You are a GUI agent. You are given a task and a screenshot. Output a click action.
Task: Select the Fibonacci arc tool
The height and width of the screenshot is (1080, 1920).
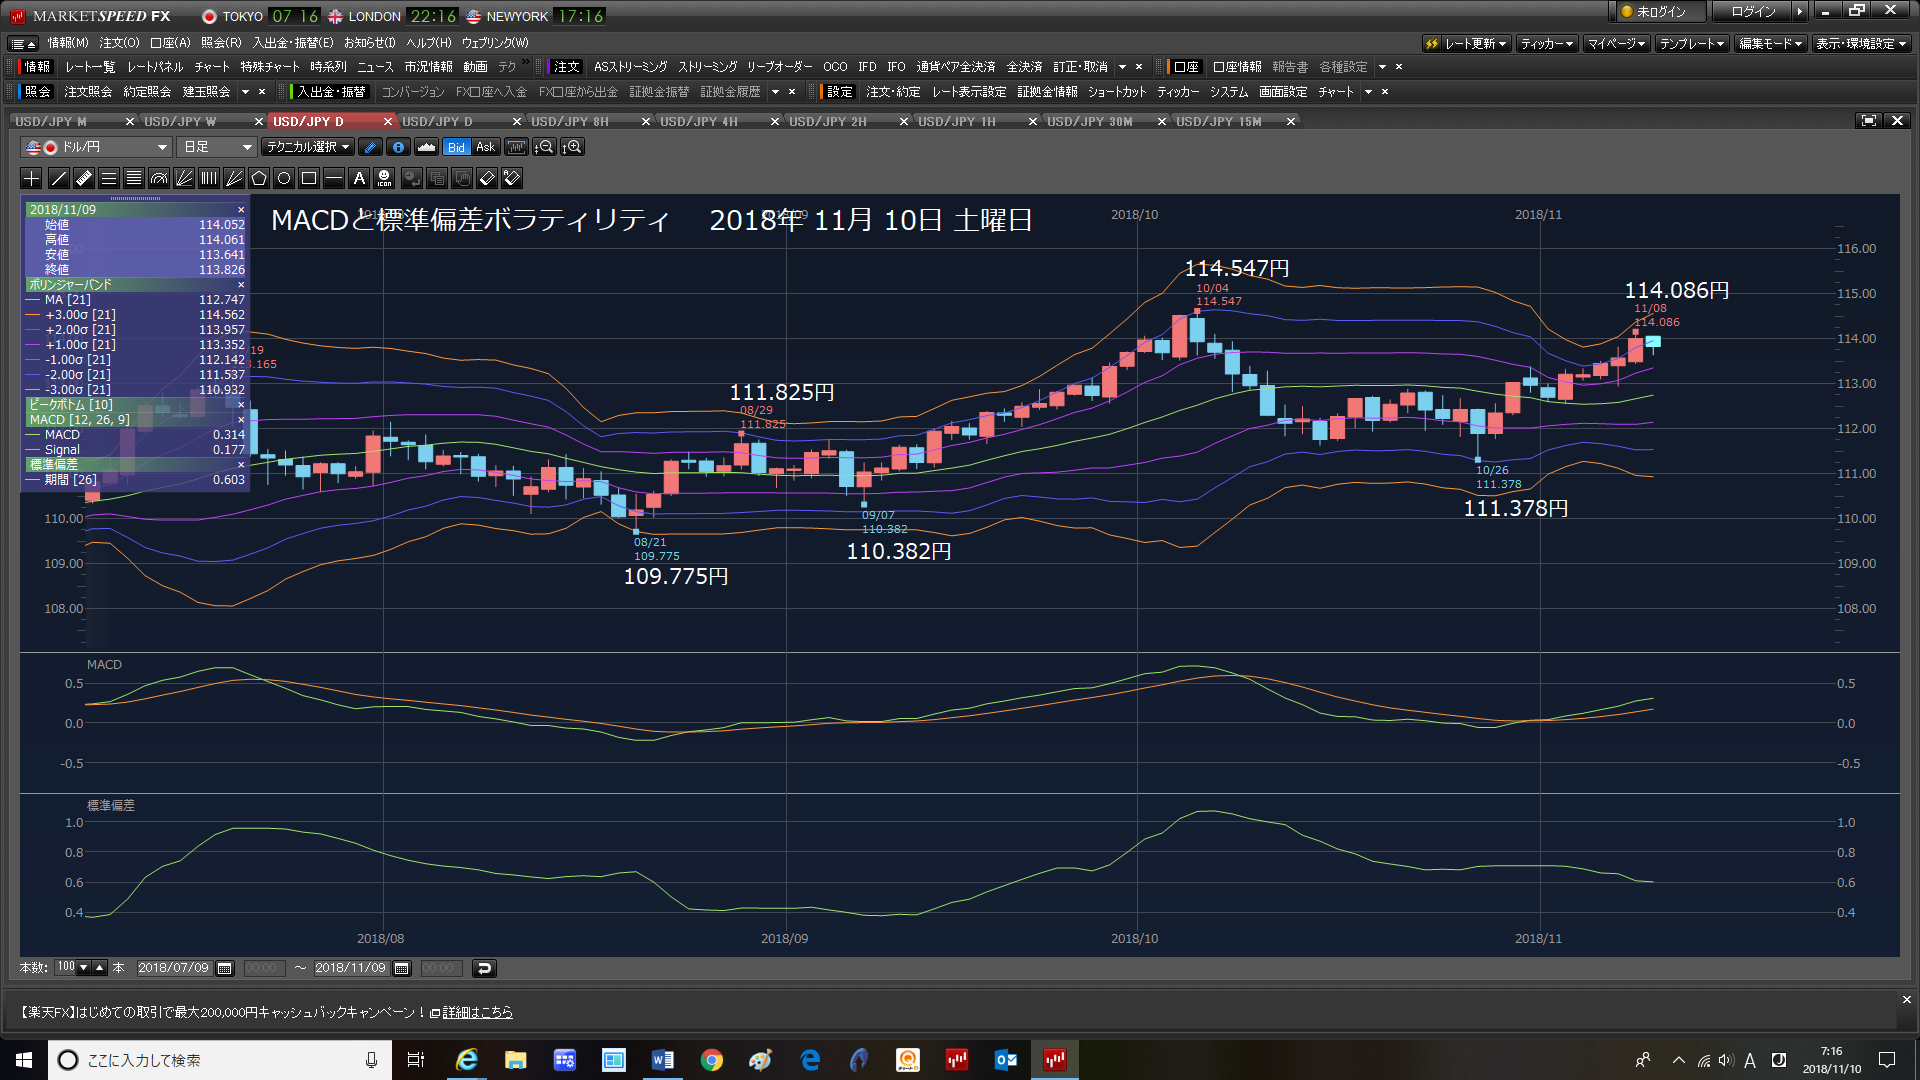pos(159,178)
